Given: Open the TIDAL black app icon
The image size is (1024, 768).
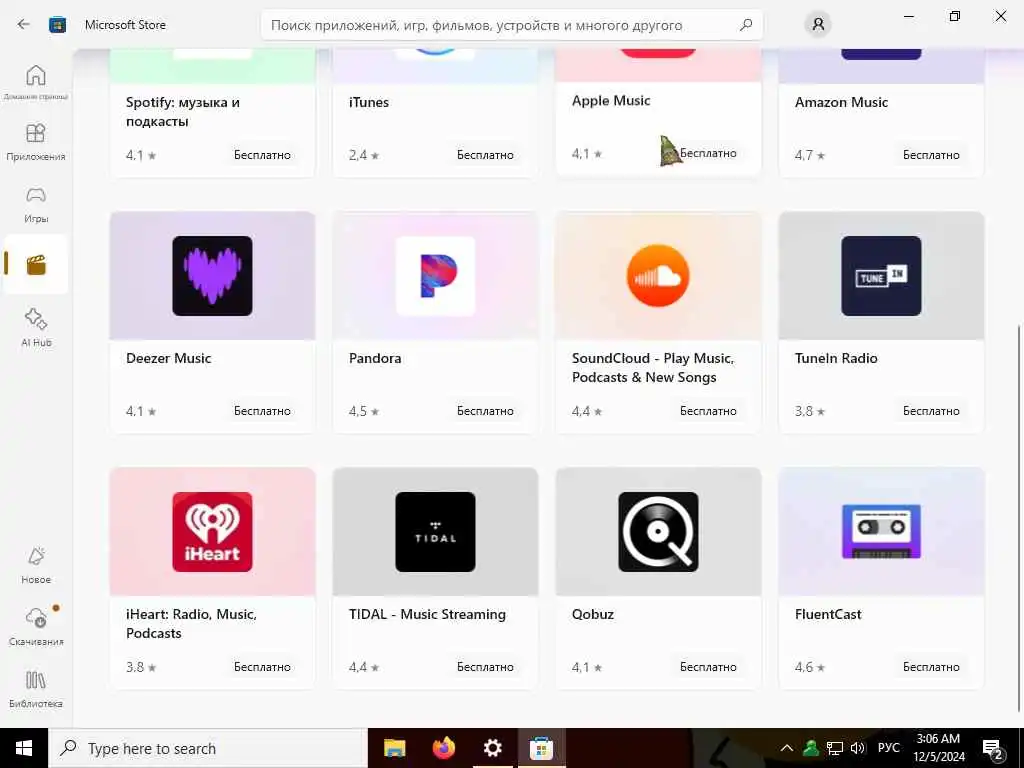Looking at the screenshot, I should 436,532.
